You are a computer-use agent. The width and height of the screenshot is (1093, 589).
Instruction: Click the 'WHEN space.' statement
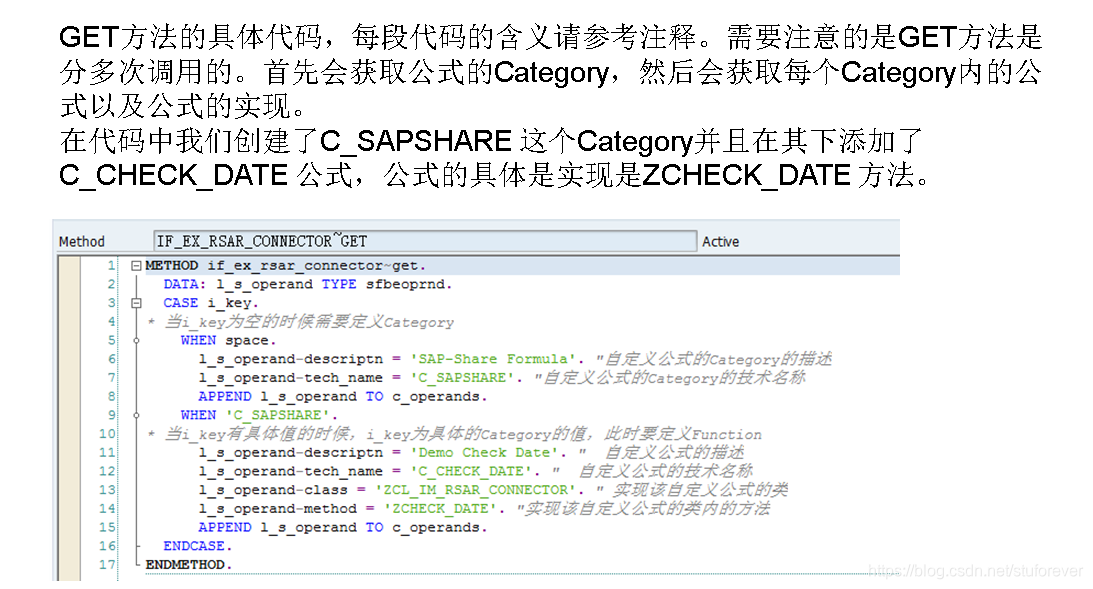[228, 340]
